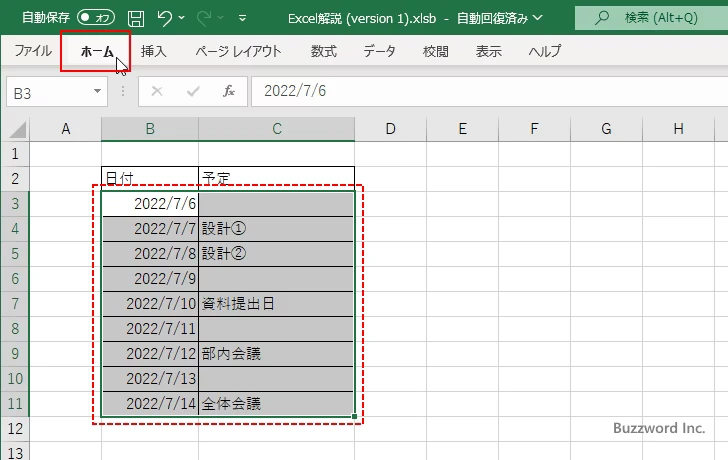This screenshot has width=728, height=460.
Task: Click cell with date 2022/7/7
Action: [x=150, y=229]
